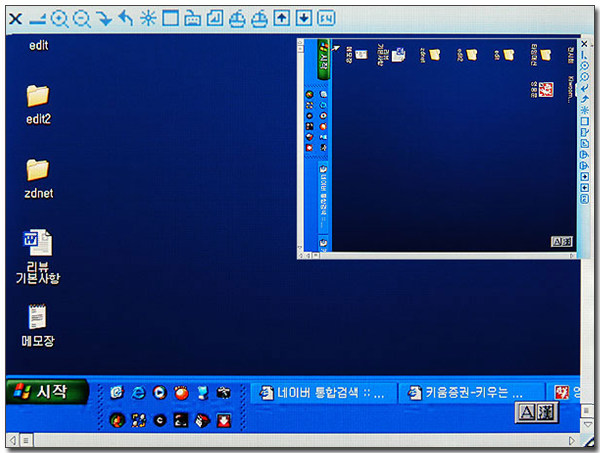Click the boxed up arrow toolbar icon
600x453 pixels.
(282, 18)
